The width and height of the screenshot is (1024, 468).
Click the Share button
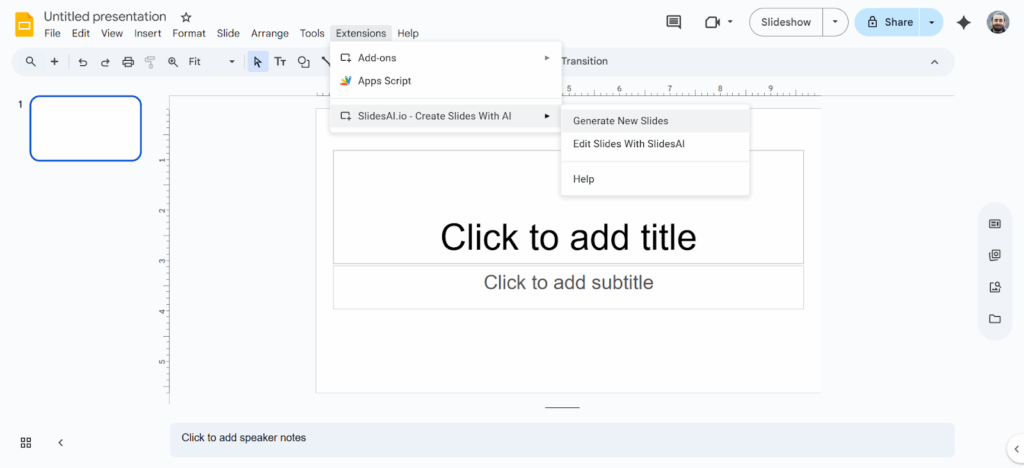tap(889, 22)
